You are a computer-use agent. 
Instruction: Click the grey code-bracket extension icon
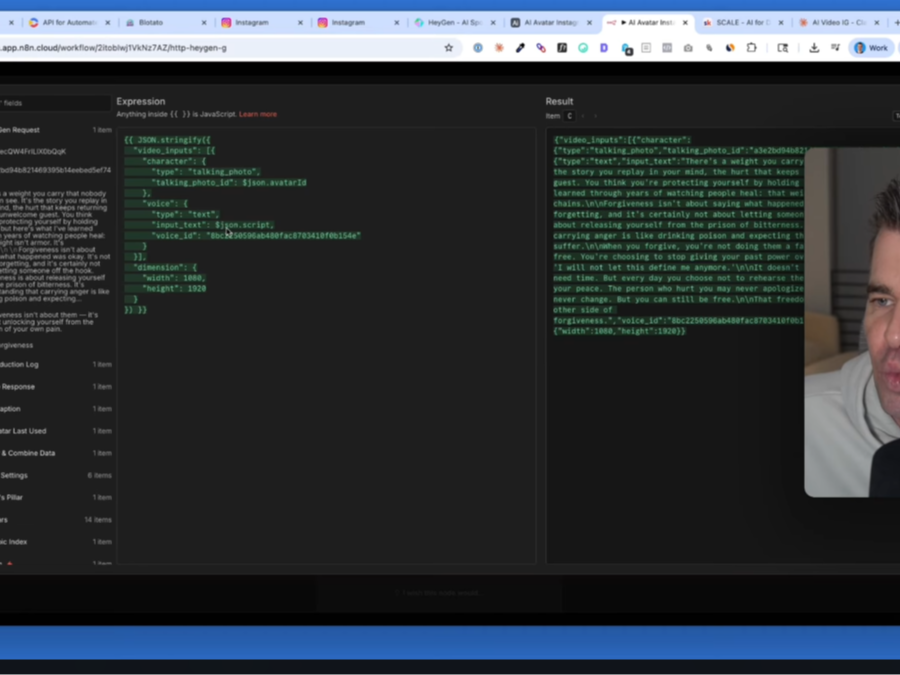pos(667,48)
